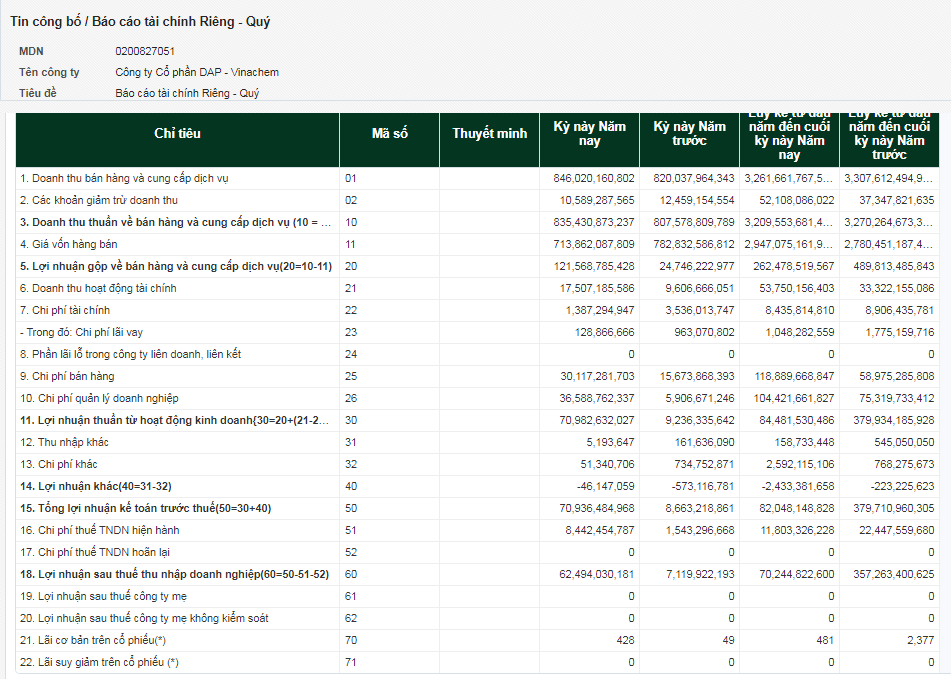
Task: Click value 17,507,185,586 financial income
Action: [x=597, y=288]
